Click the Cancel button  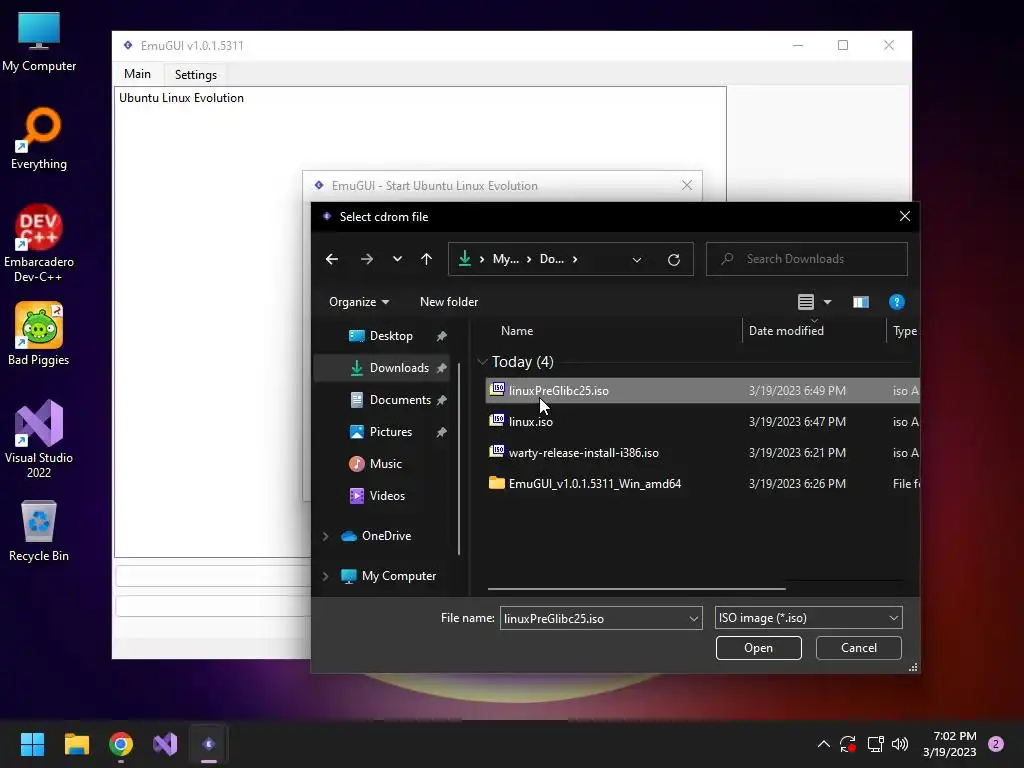click(859, 648)
